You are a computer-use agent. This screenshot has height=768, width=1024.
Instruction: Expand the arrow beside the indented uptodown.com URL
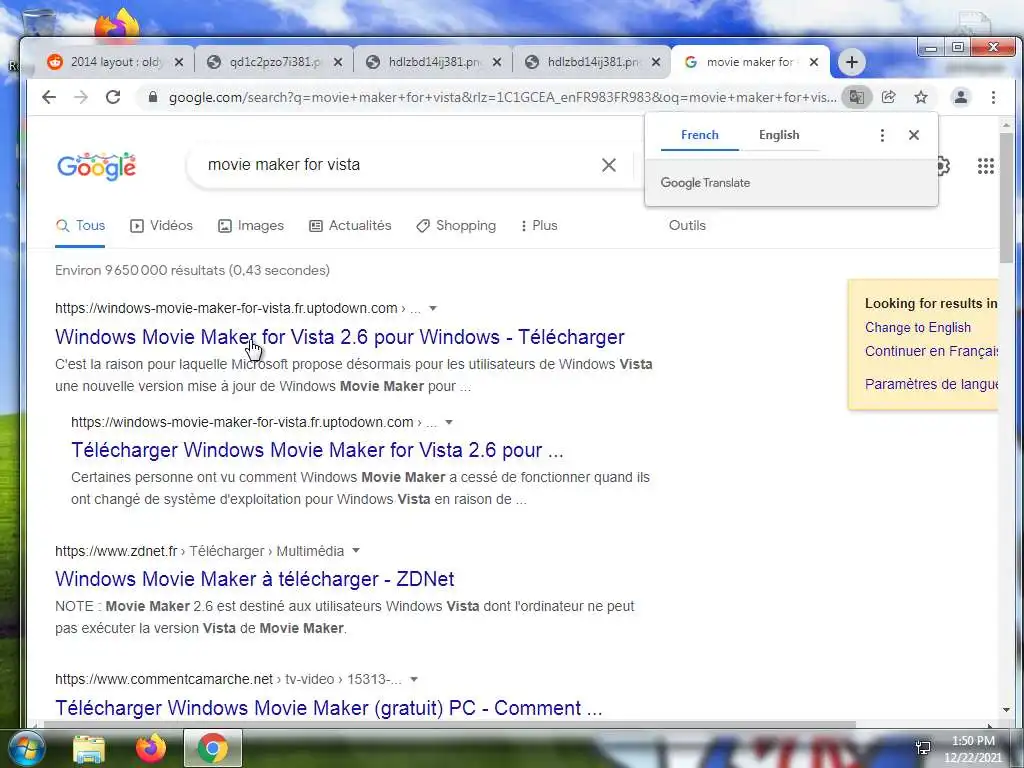[x=449, y=423]
